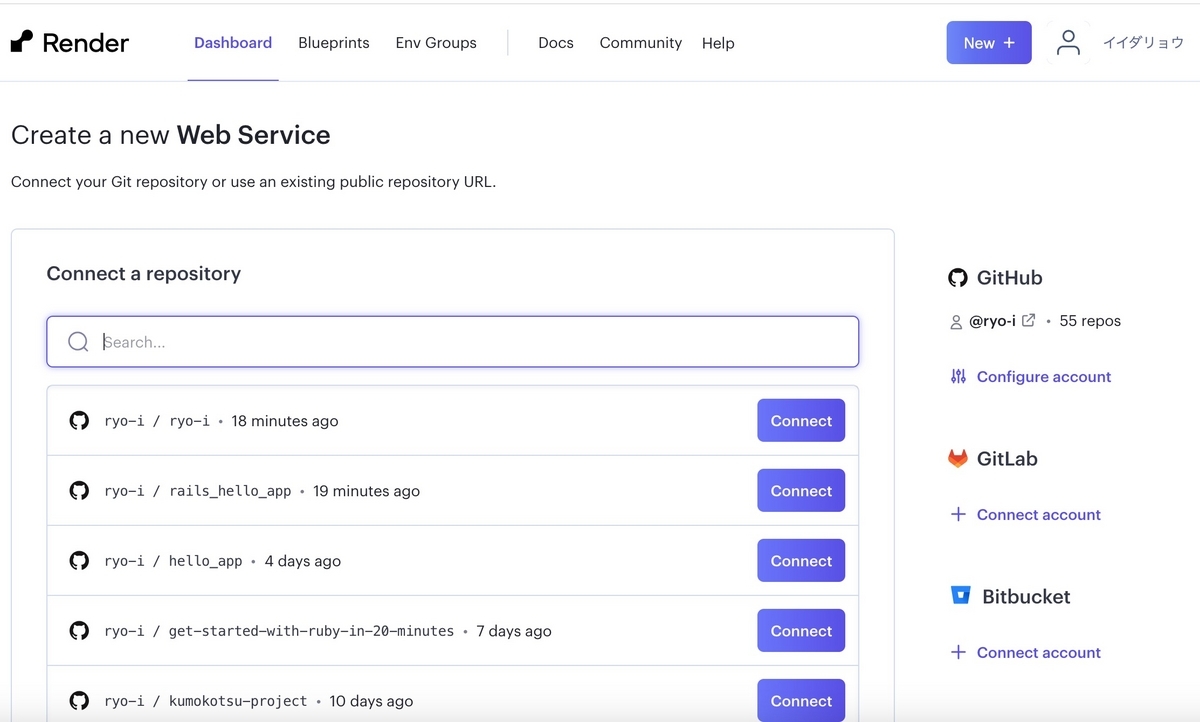Select the 'ryo-i / hello_app' repo name
This screenshot has width=1200, height=722.
(x=173, y=561)
